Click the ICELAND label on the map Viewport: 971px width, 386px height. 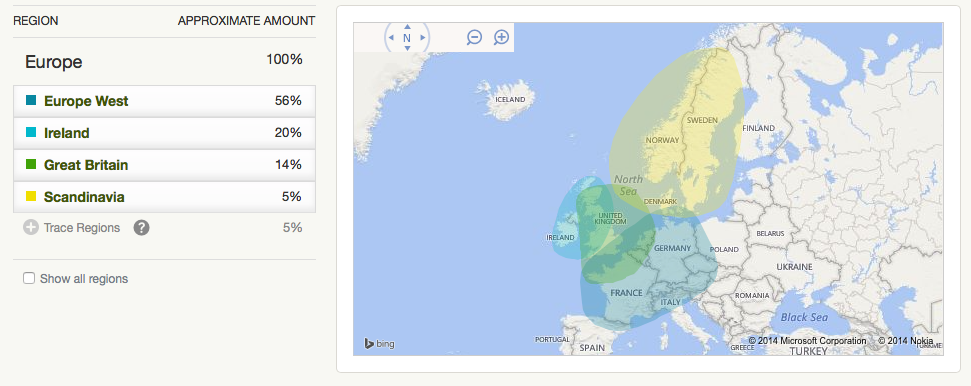pyautogui.click(x=510, y=99)
